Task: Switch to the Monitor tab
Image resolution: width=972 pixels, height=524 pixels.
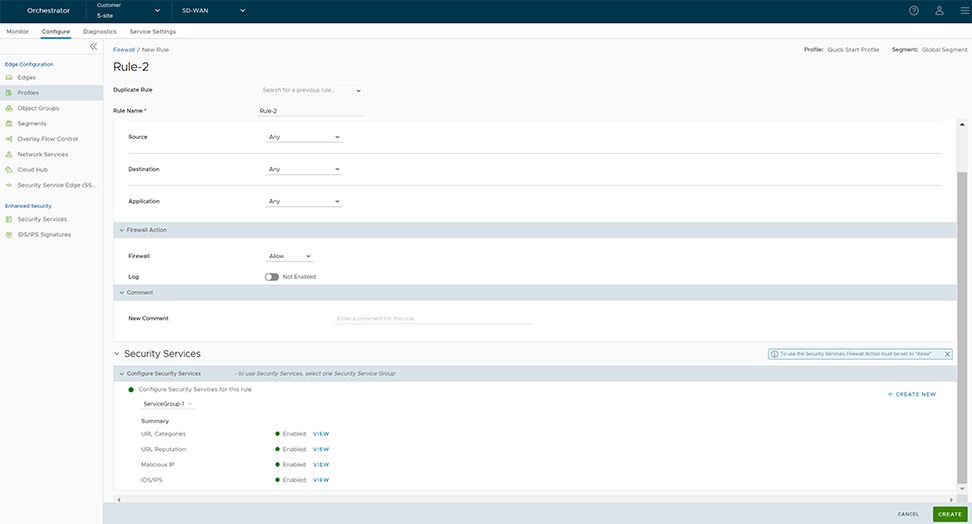Action: point(18,32)
